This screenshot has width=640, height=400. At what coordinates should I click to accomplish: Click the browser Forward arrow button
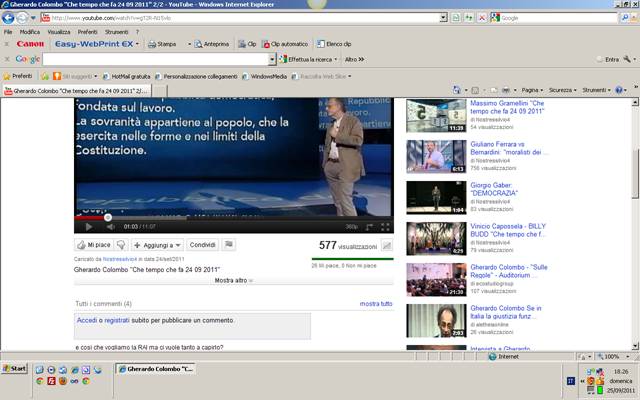coord(22,18)
